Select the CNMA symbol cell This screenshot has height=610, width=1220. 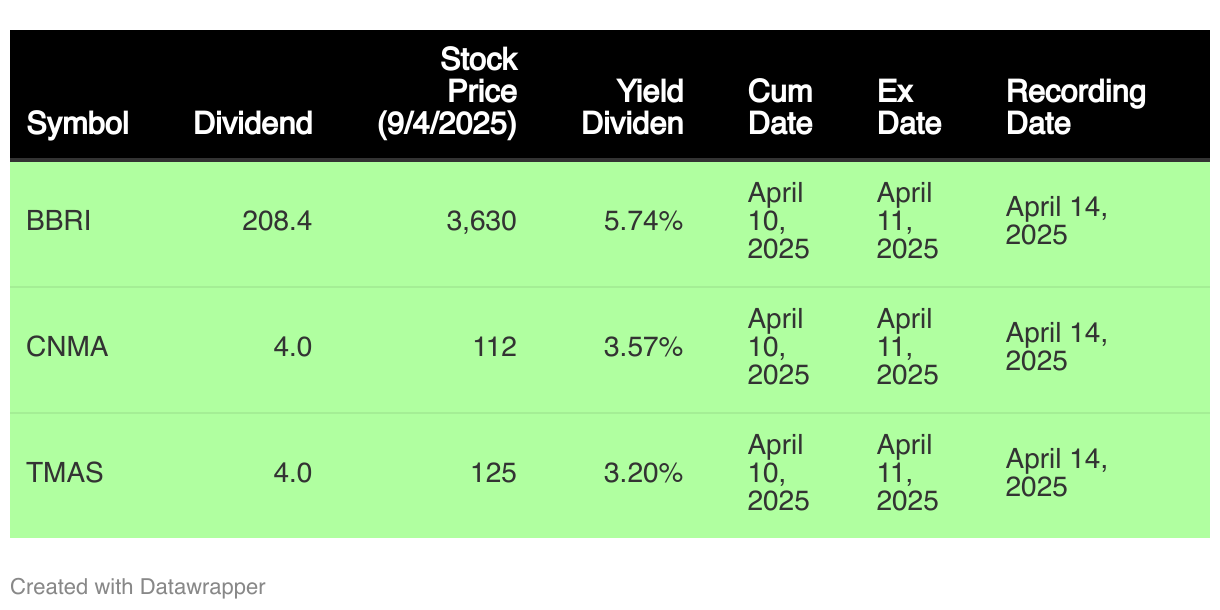(x=67, y=347)
